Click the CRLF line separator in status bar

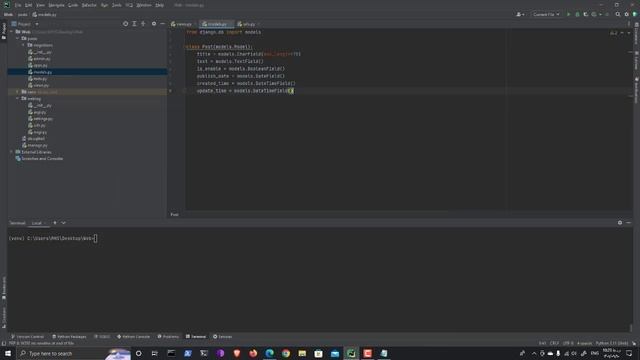(554, 343)
